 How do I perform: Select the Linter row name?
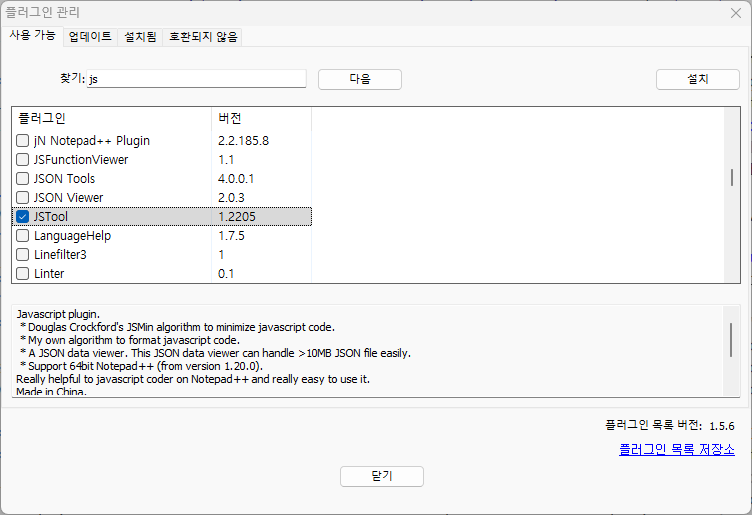[x=49, y=274]
